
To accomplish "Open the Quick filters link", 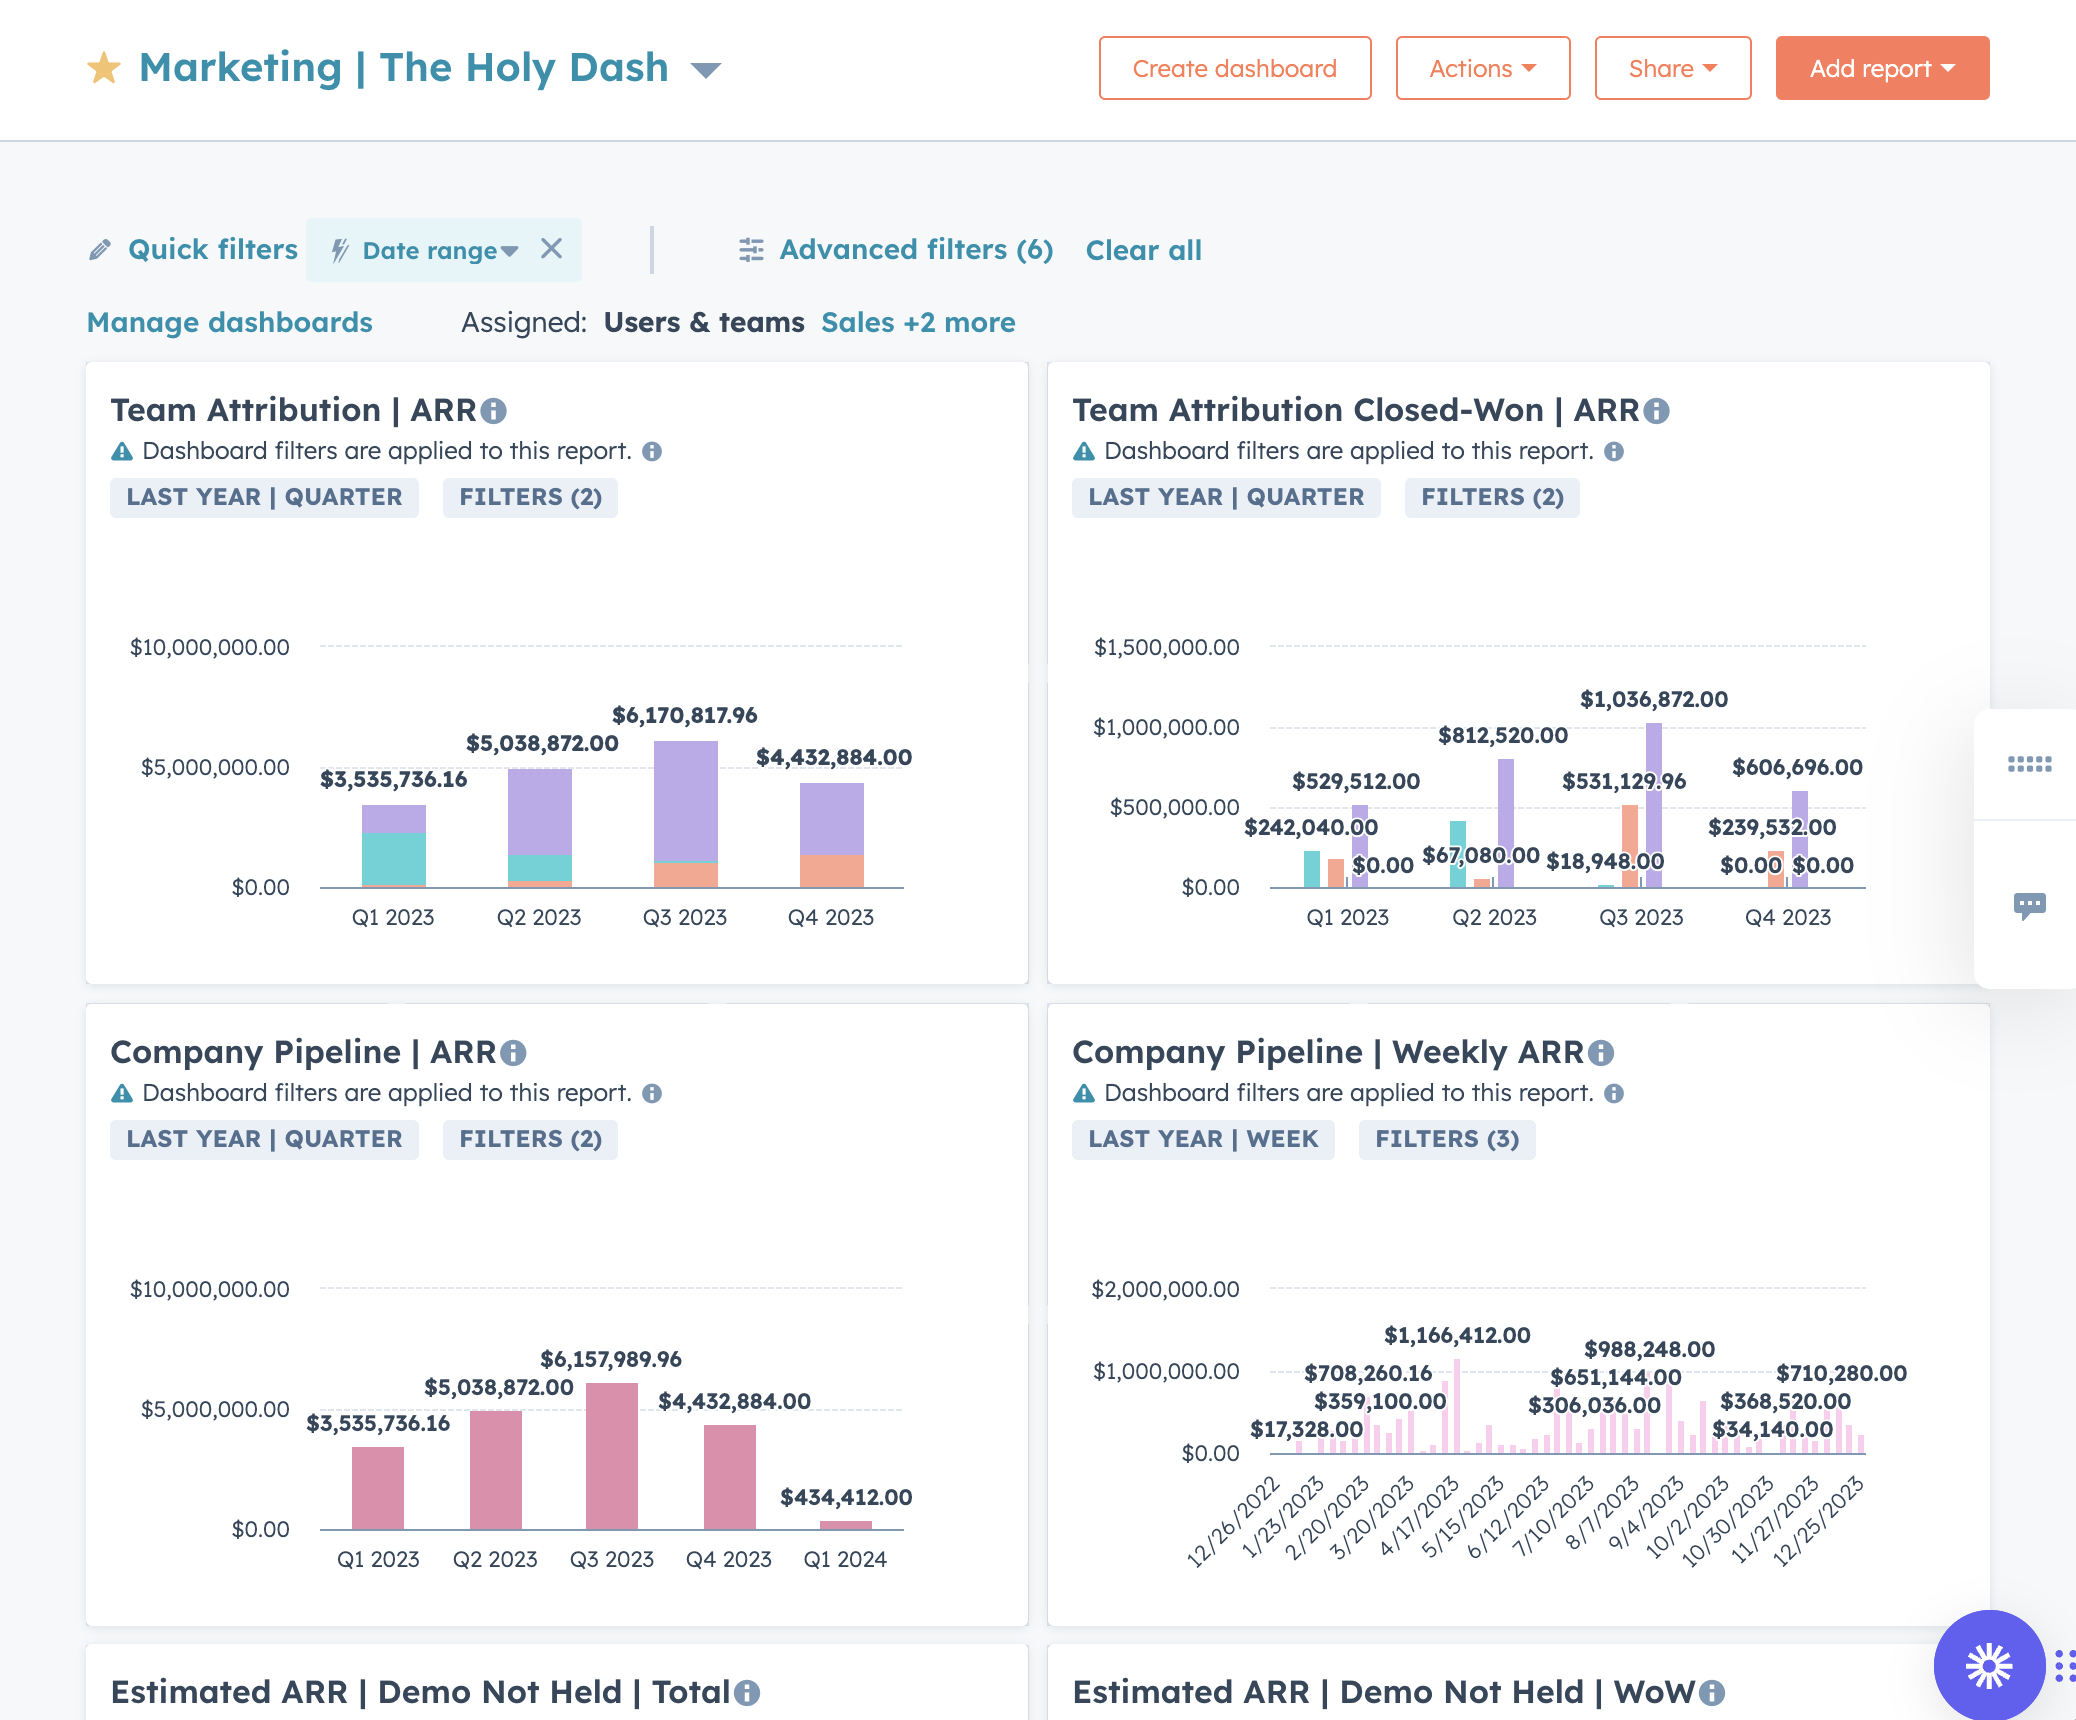I will (x=213, y=250).
